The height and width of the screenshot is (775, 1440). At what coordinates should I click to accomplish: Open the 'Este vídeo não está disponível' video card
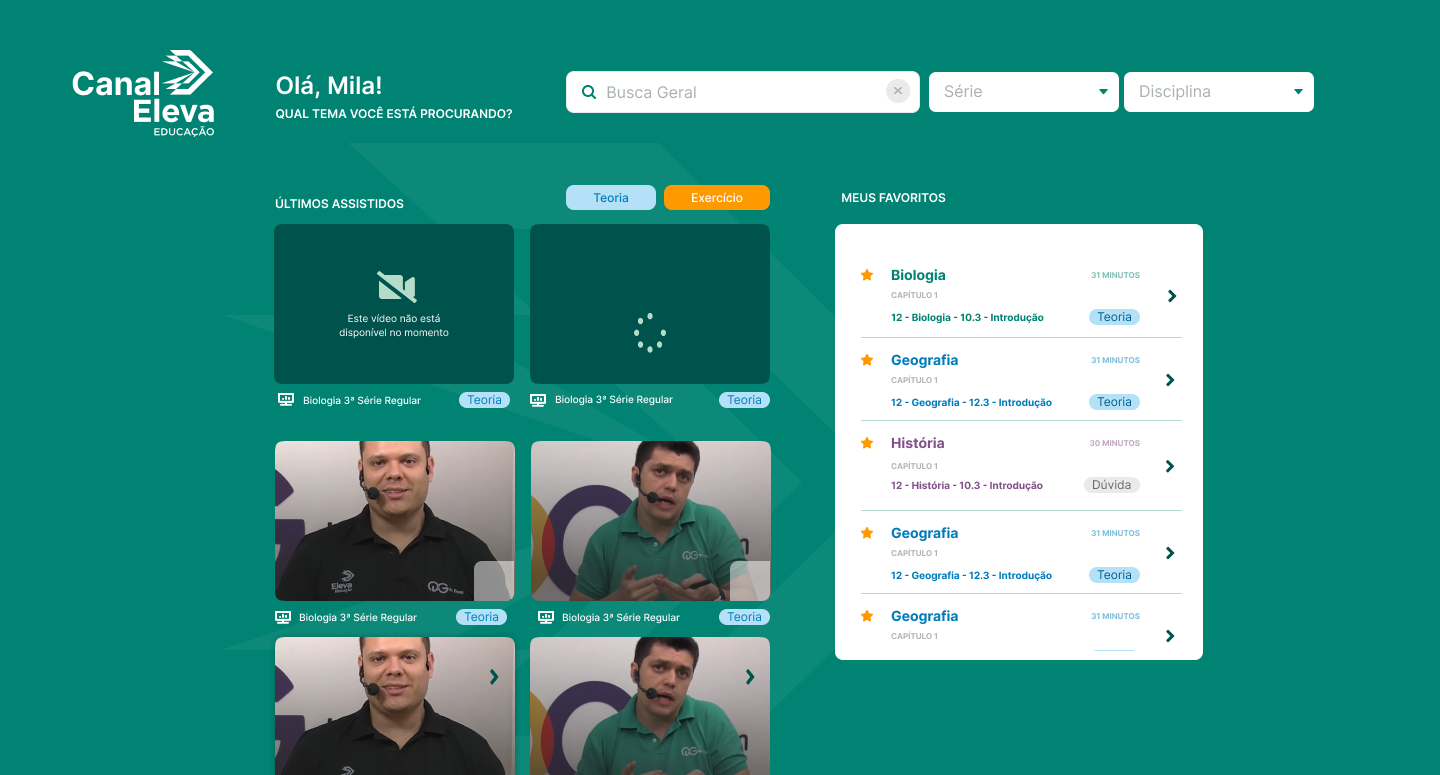pos(394,304)
